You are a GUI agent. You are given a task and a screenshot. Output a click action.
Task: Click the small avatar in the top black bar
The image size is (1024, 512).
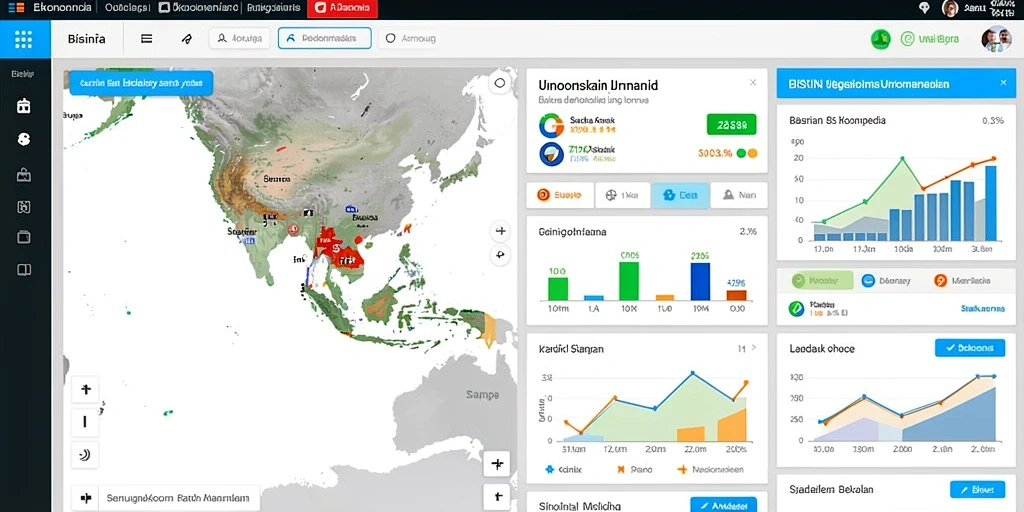pyautogui.click(x=950, y=8)
